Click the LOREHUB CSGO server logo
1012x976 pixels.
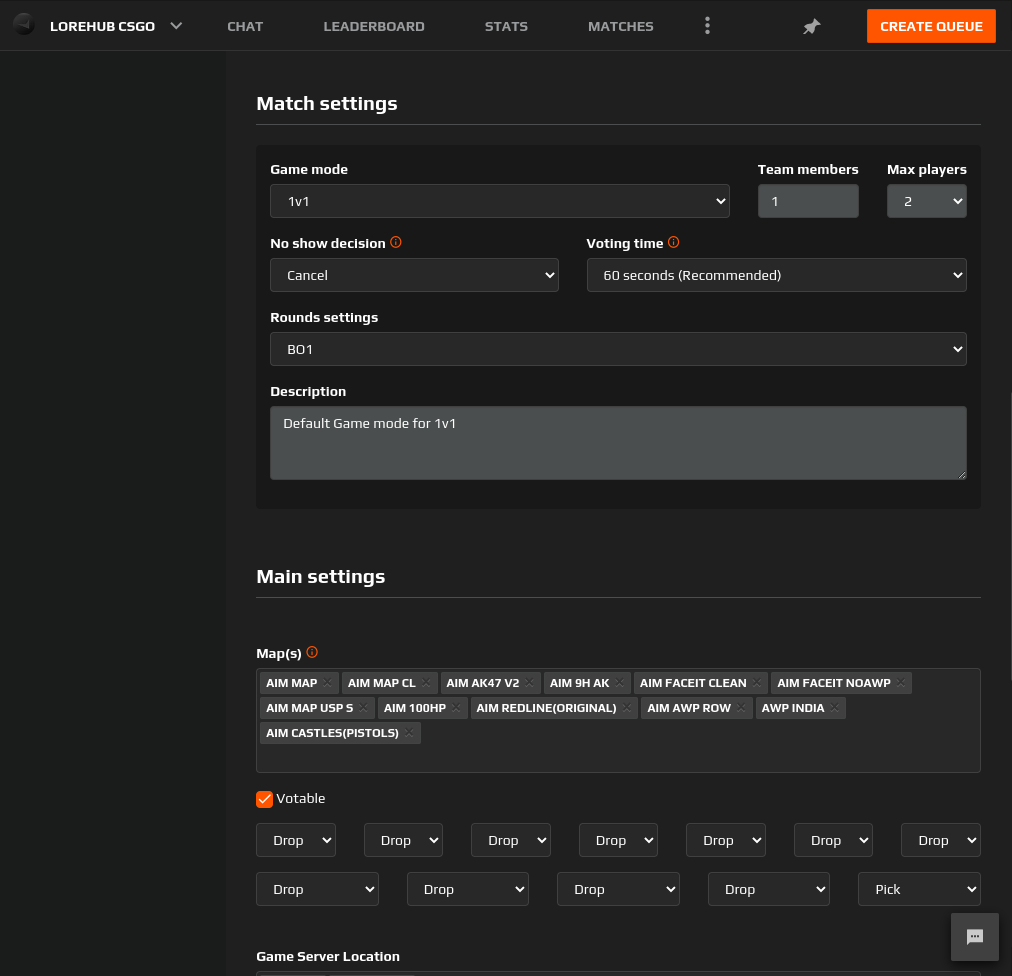(x=22, y=26)
